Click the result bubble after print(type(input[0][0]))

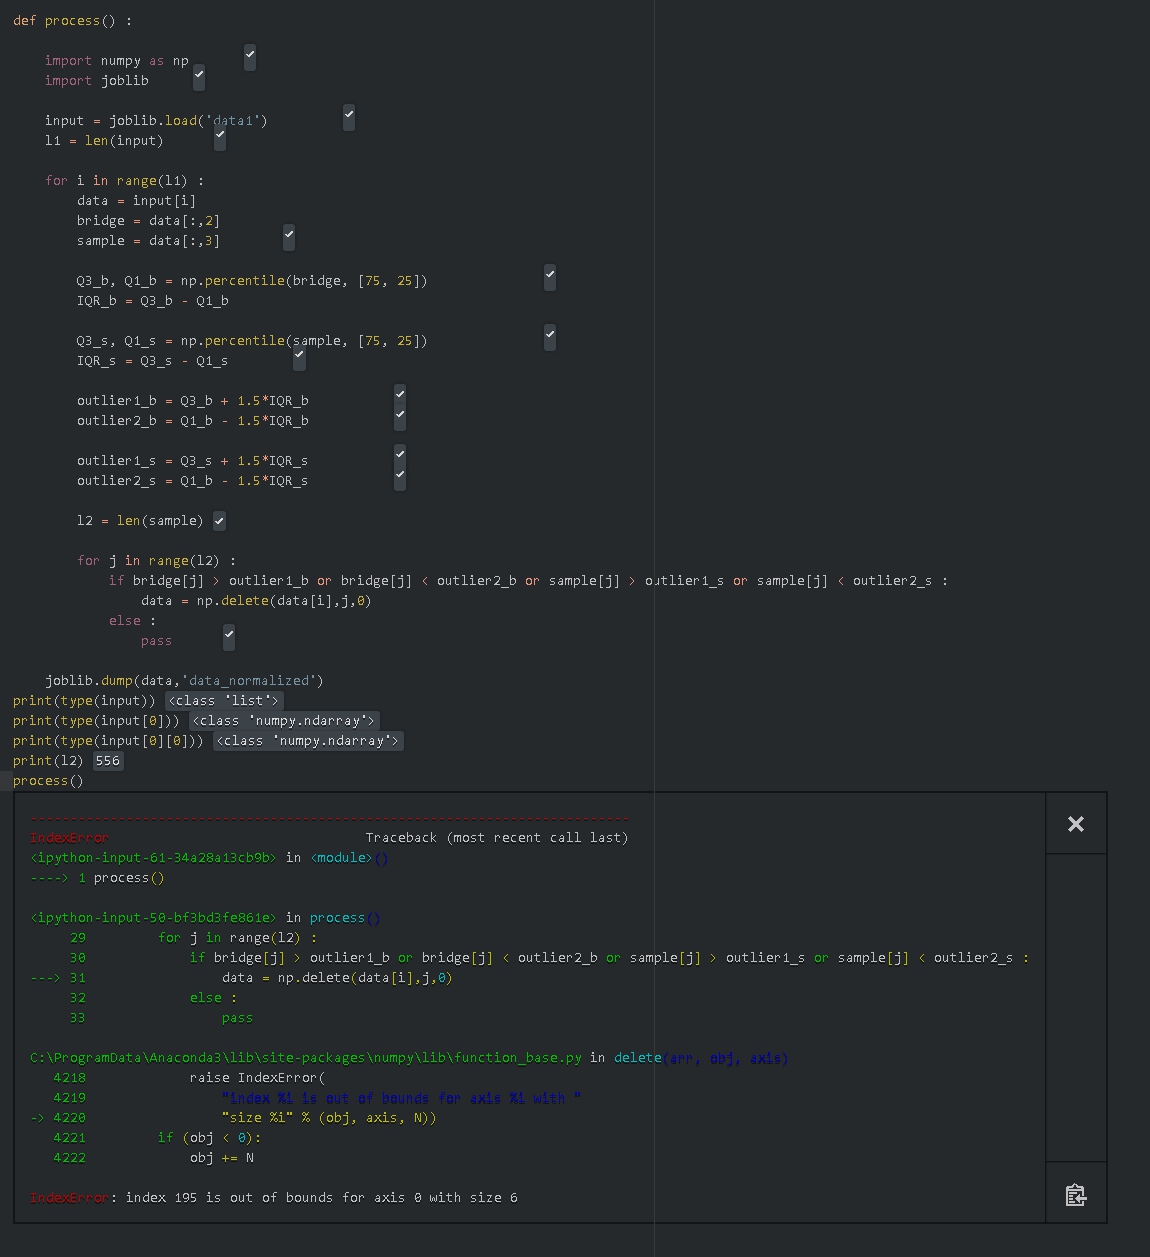[308, 741]
